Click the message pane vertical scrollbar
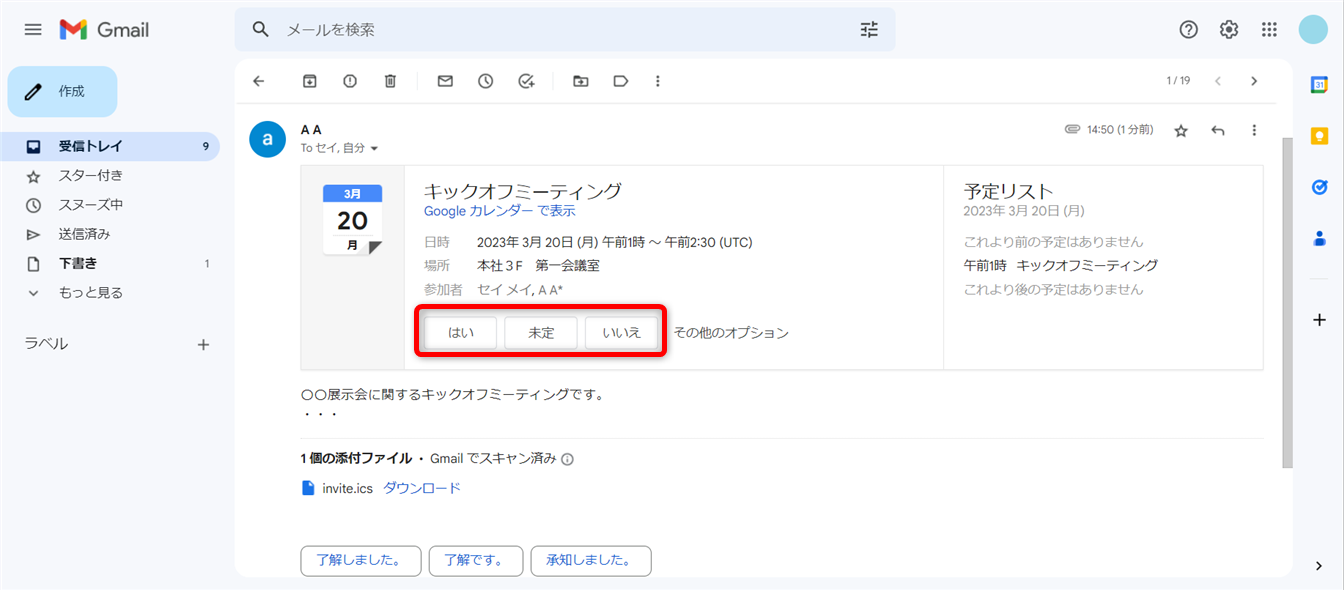Viewport: 1344px width, 590px height. (x=1287, y=300)
